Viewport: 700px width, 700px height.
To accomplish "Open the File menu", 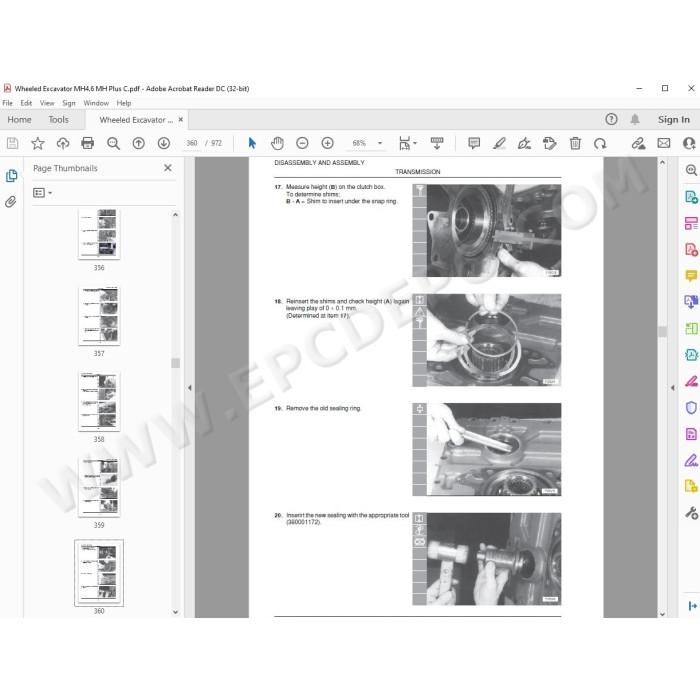I will coord(8,103).
